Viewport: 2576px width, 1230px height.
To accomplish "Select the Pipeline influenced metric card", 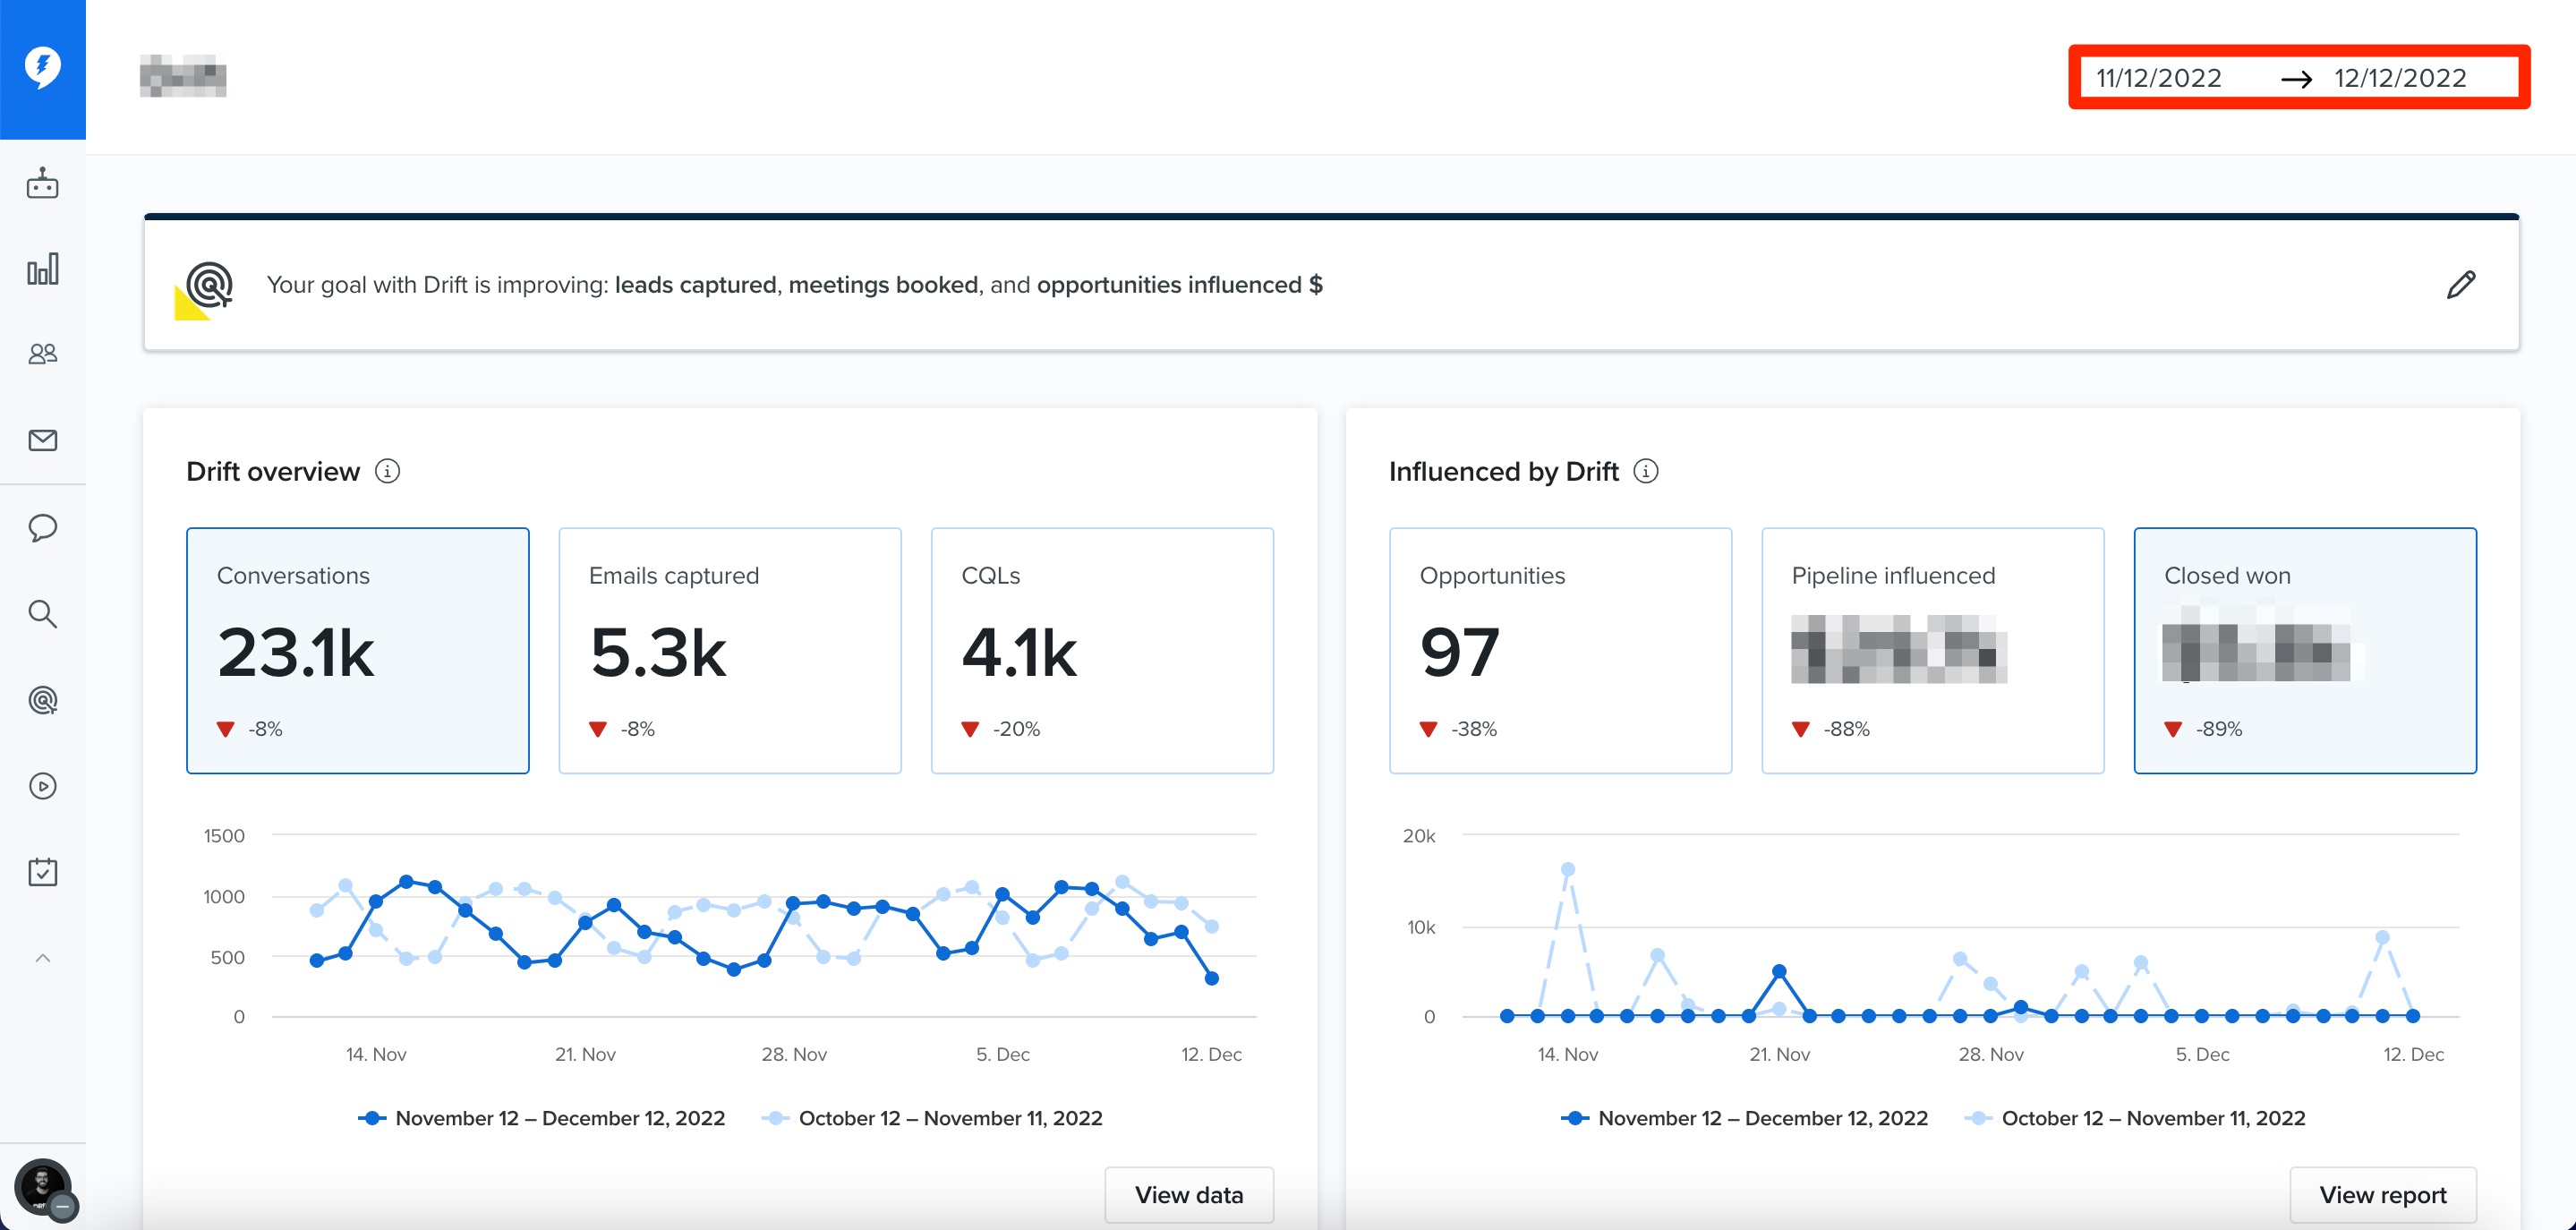I will point(1932,650).
